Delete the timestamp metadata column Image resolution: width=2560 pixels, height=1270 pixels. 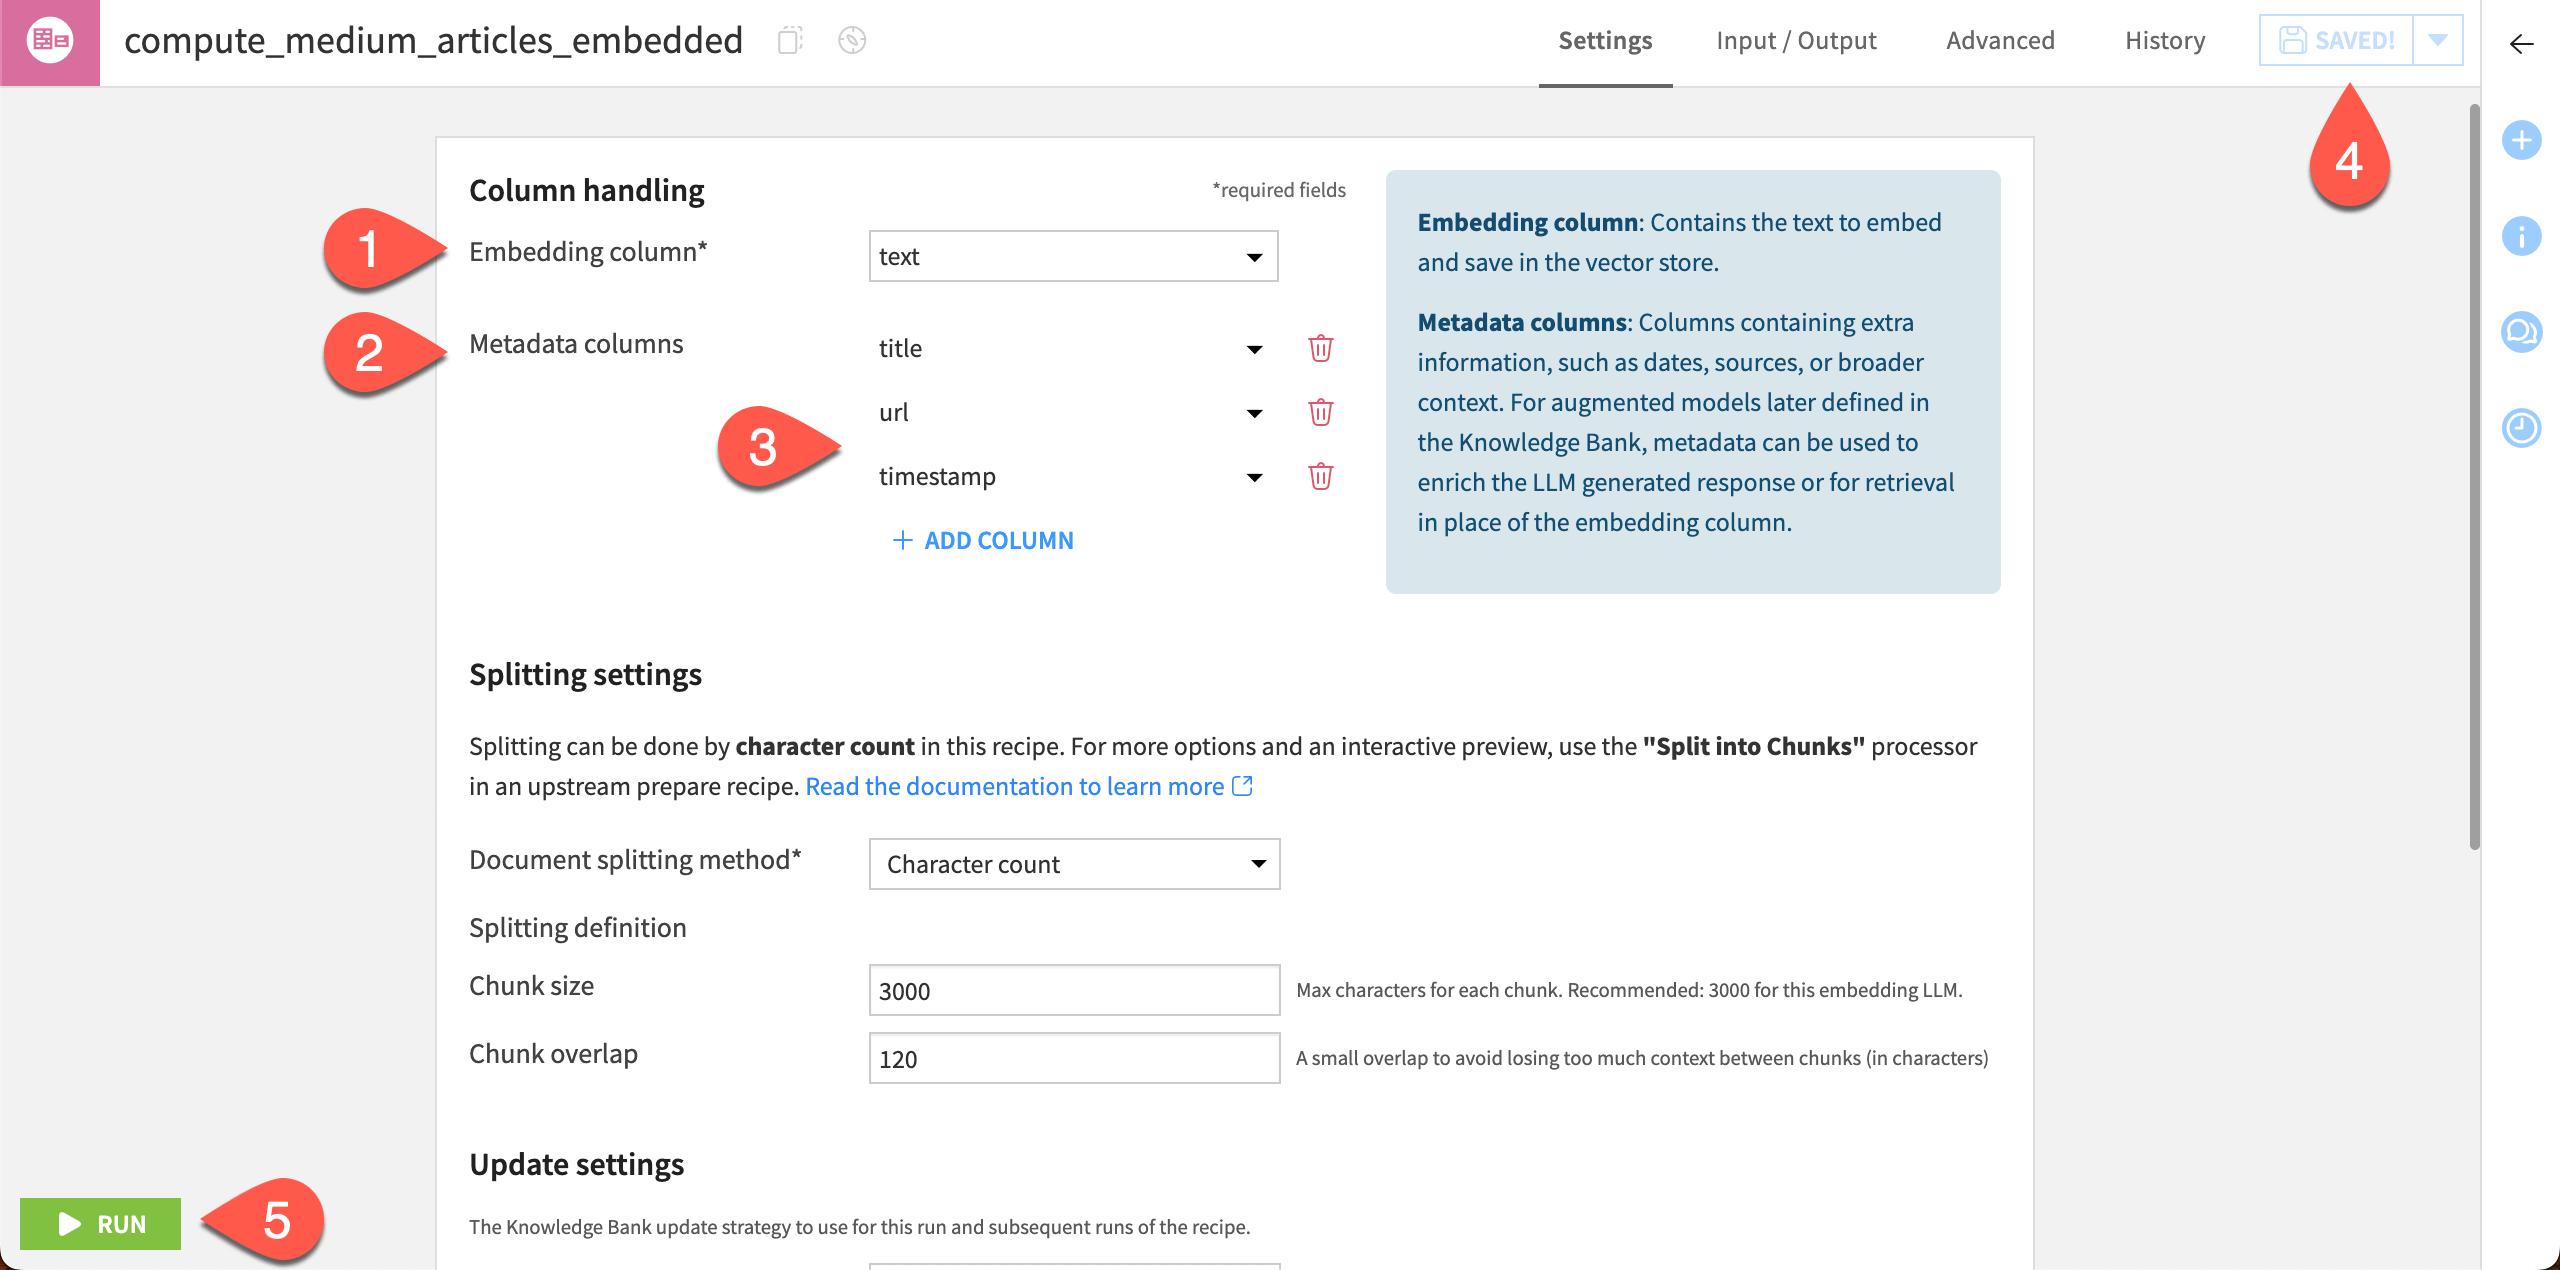pyautogui.click(x=1321, y=476)
